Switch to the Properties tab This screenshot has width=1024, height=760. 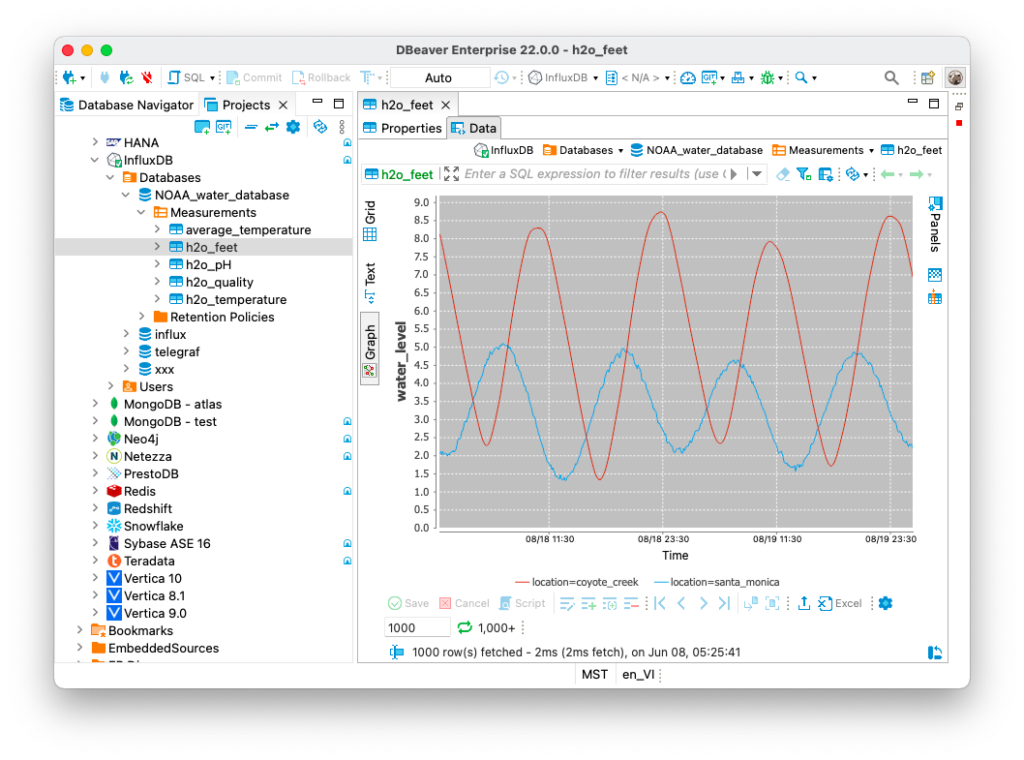pos(403,128)
